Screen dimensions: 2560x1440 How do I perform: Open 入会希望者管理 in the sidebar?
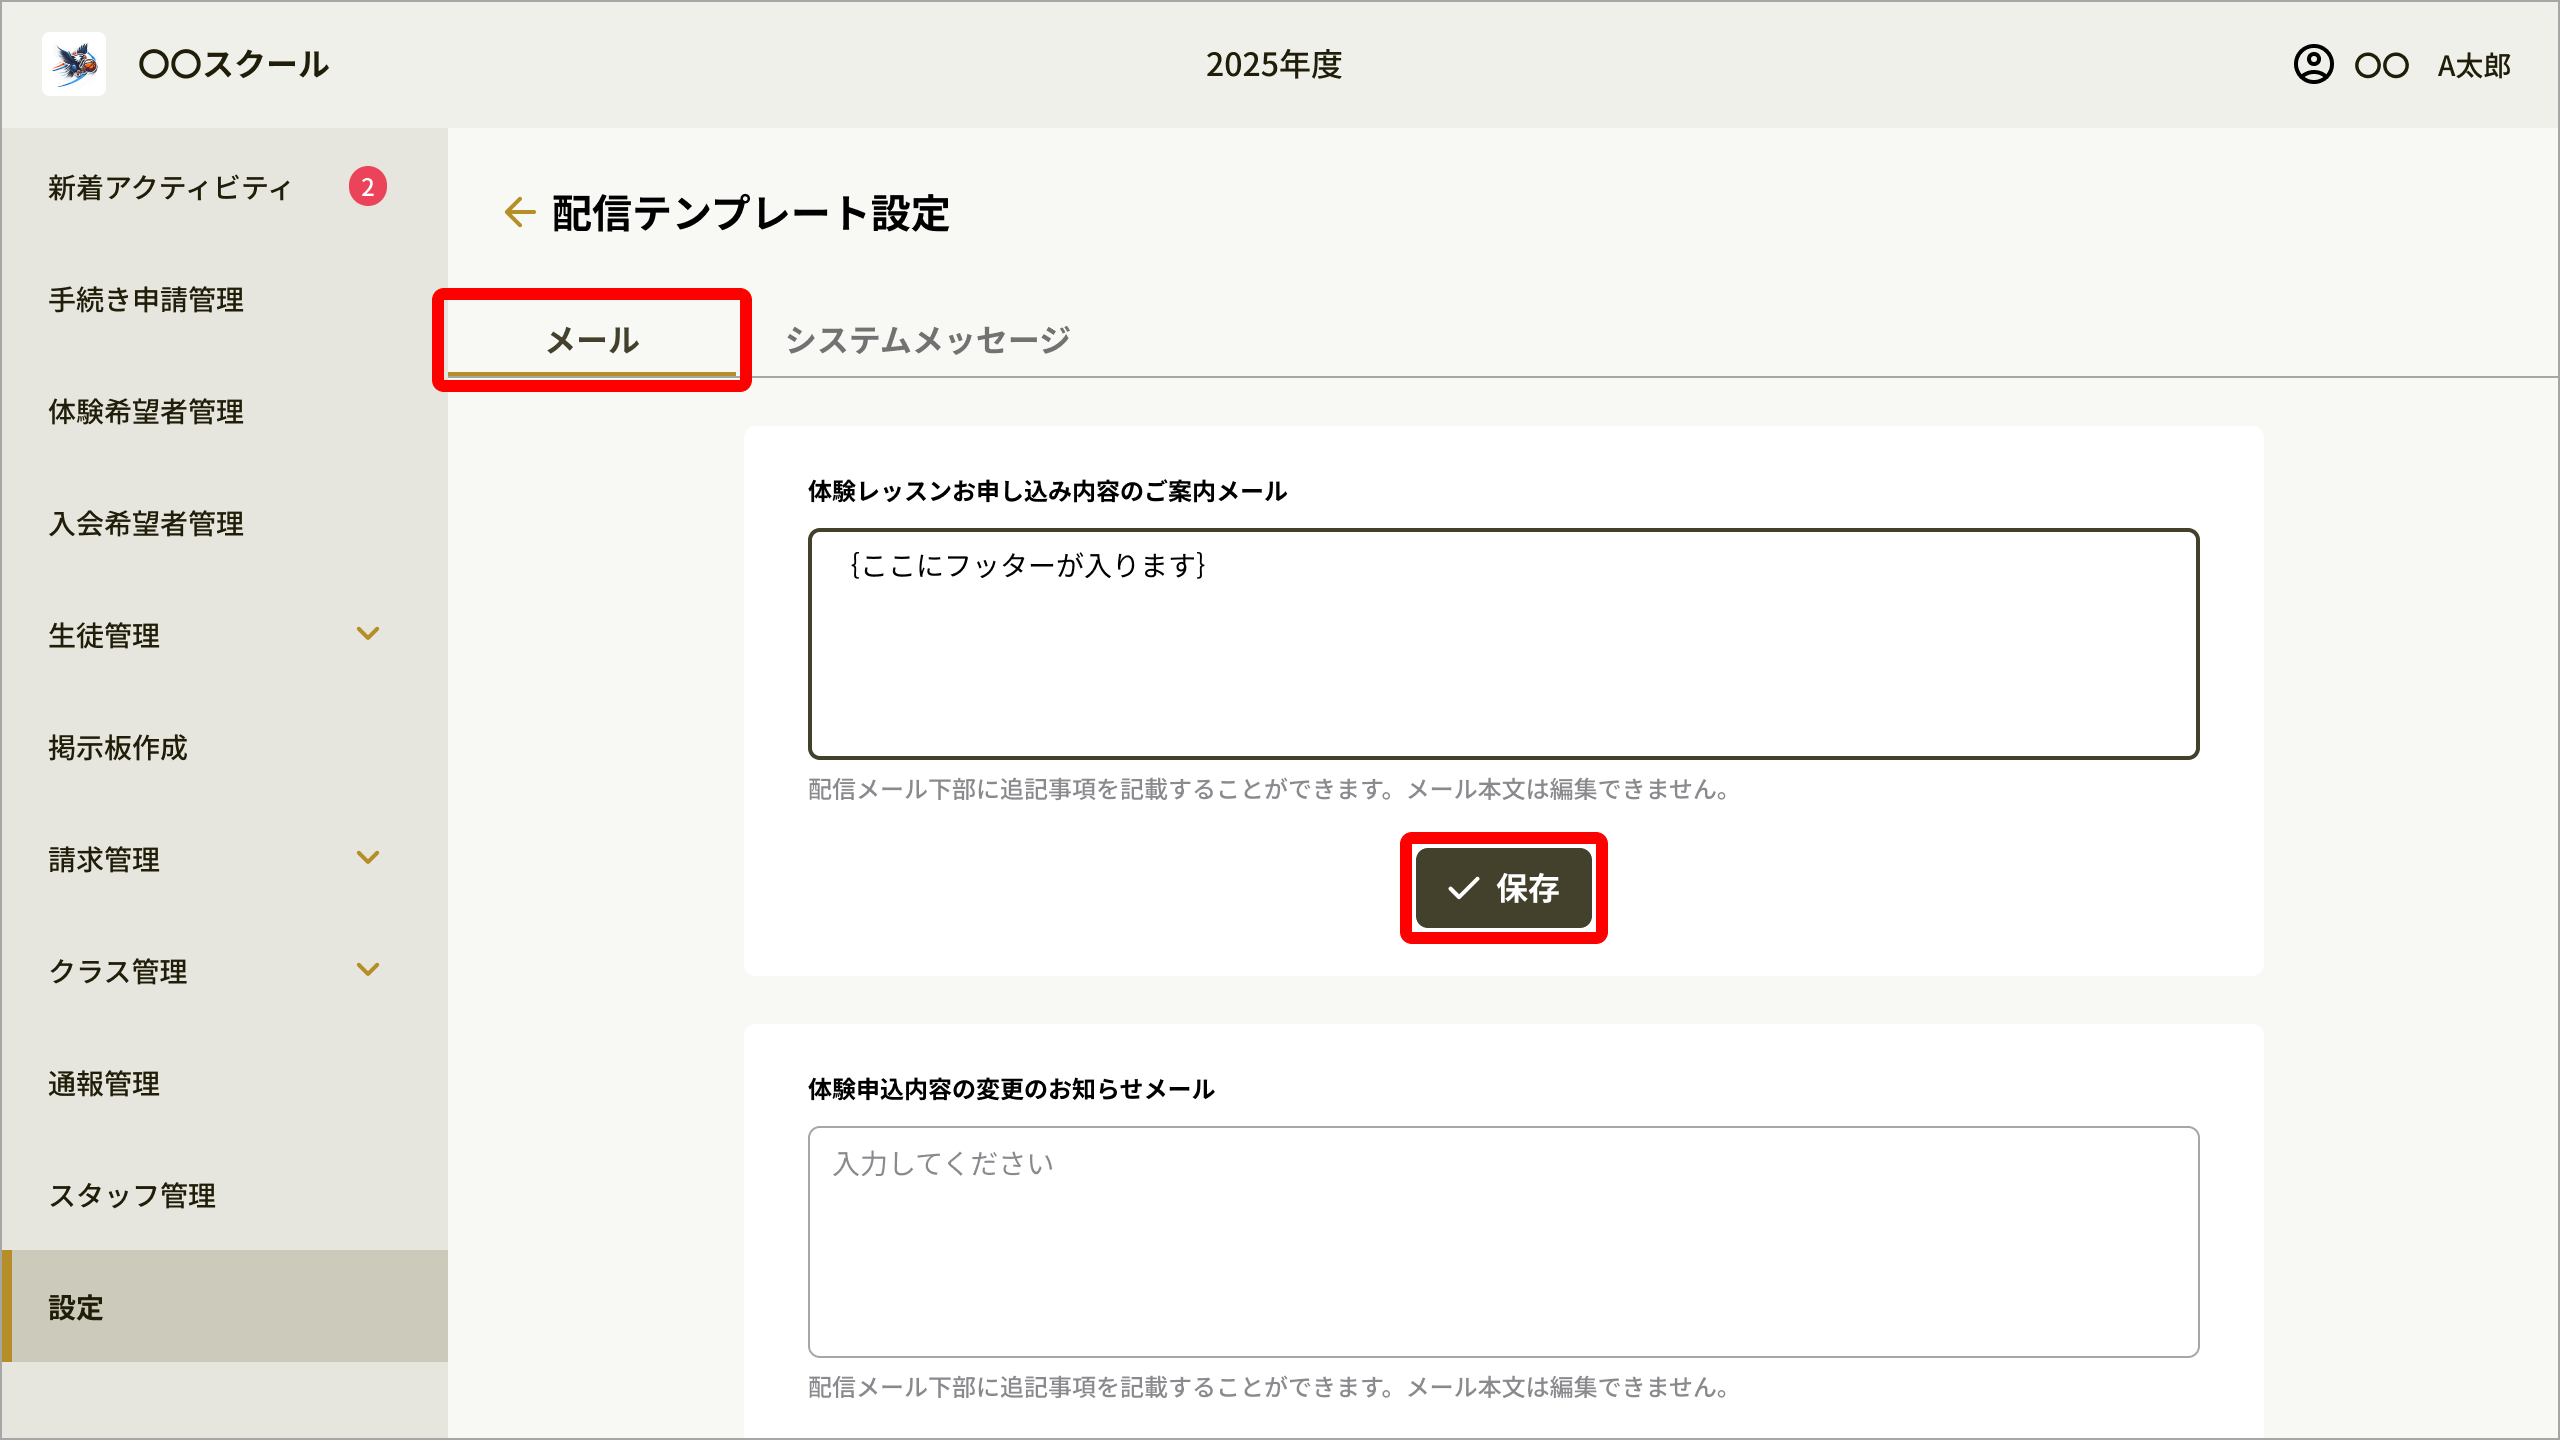click(x=224, y=524)
